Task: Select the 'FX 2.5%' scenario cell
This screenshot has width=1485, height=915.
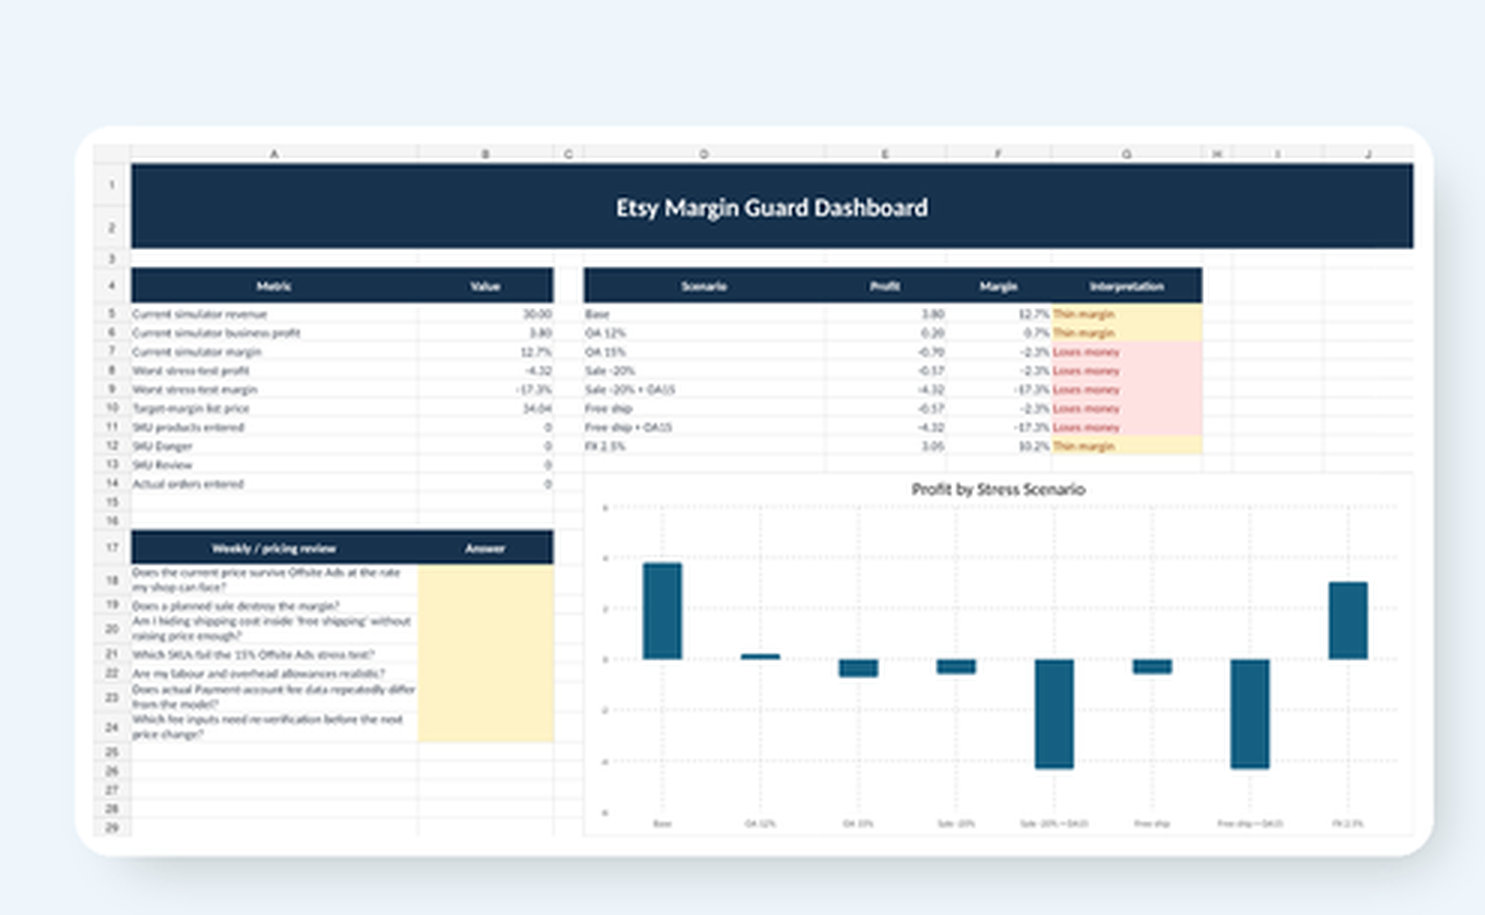Action: click(704, 446)
